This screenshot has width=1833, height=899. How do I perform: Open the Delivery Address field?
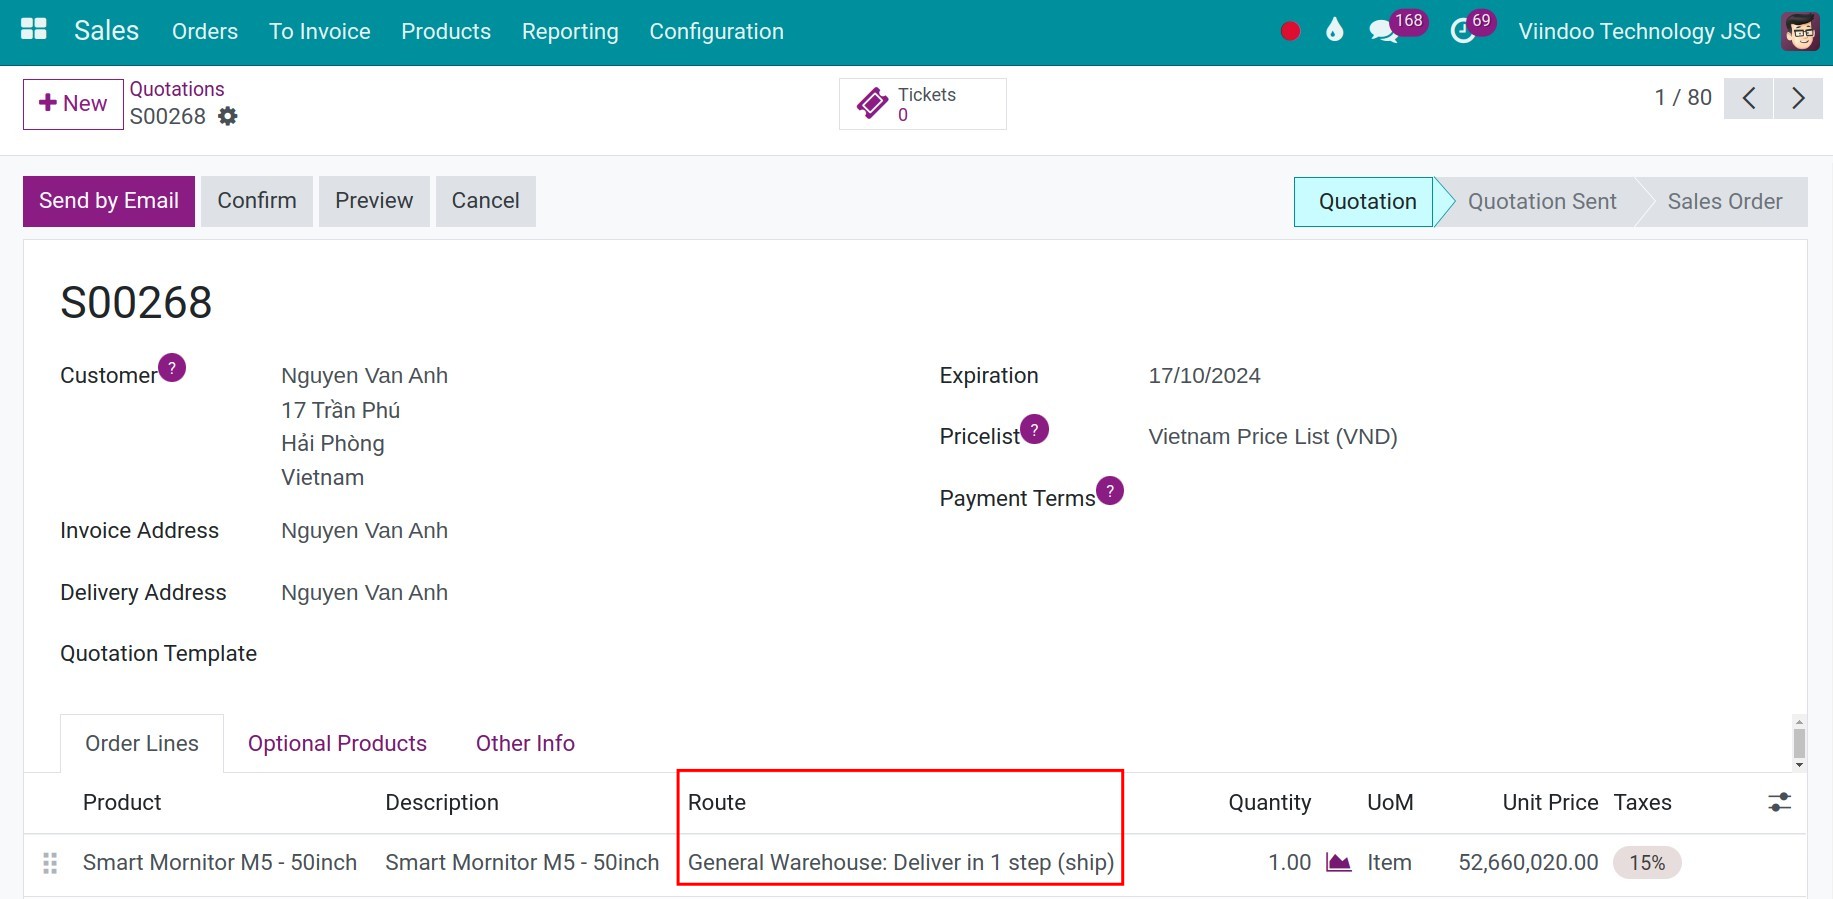[x=364, y=593]
